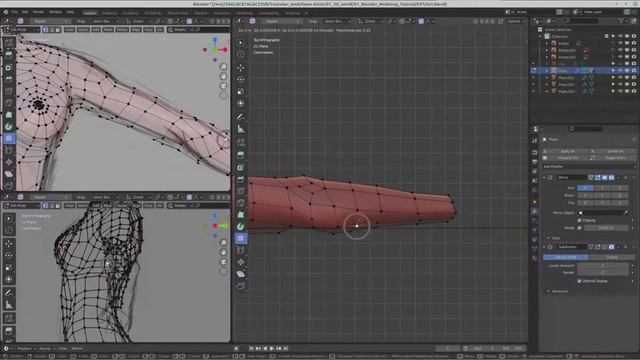Select the Cursor tool in the red arm viewport
Image resolution: width=640 pixels, height=360 pixels.
click(x=241, y=54)
